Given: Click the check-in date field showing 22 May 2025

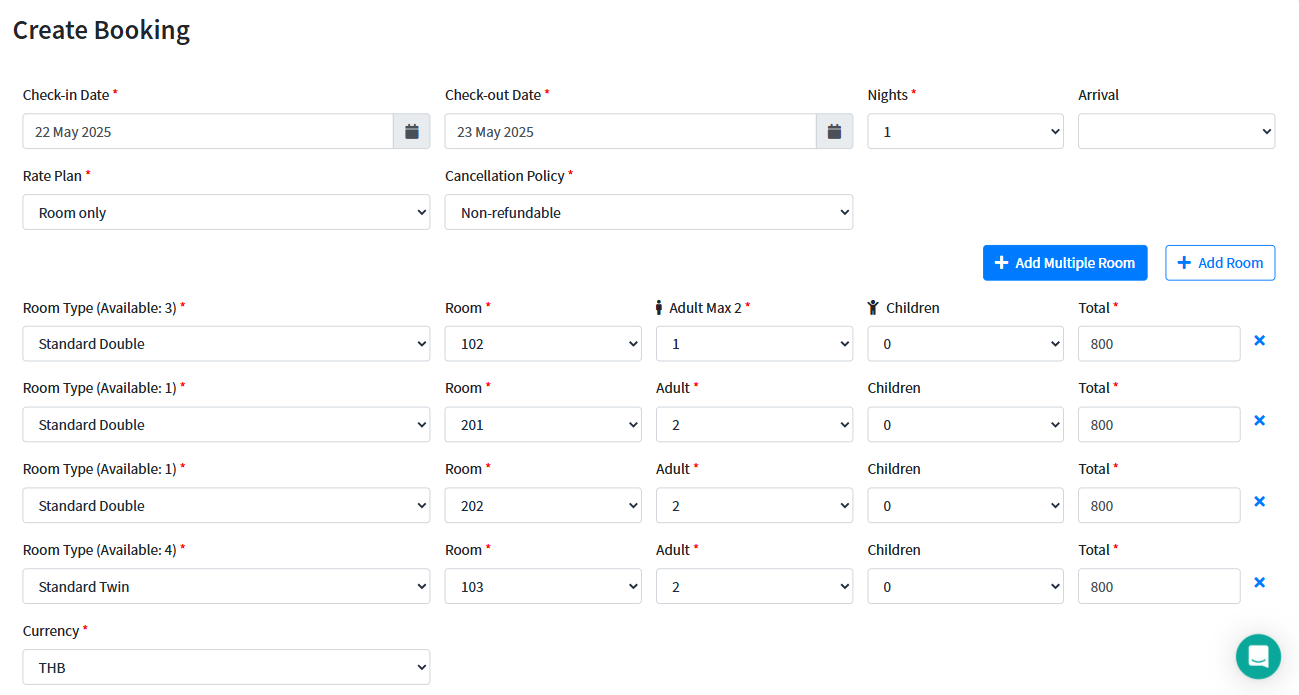Looking at the screenshot, I should (208, 131).
